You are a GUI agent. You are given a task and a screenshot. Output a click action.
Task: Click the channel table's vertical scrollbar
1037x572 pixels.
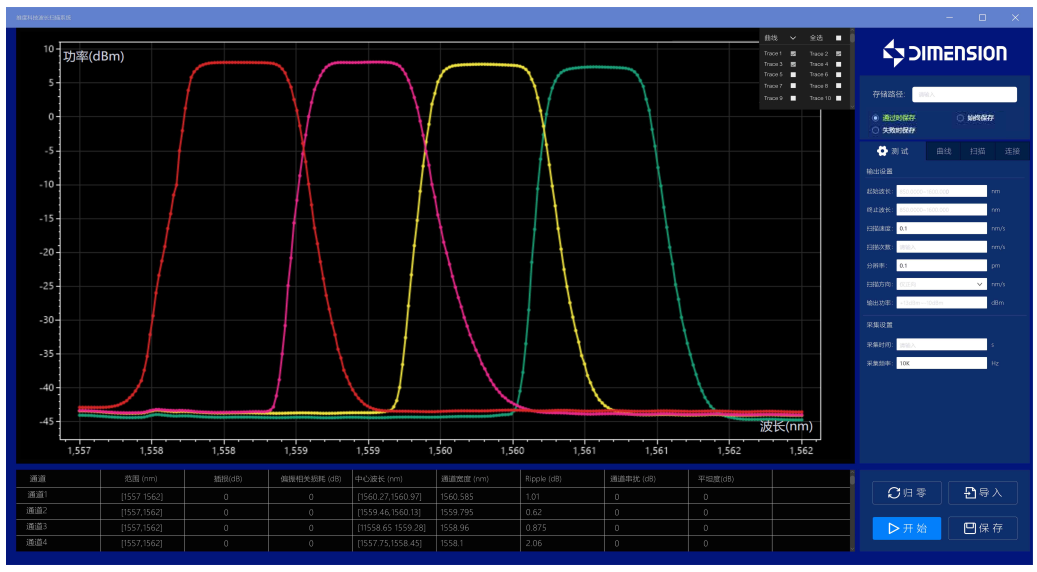pos(852,510)
